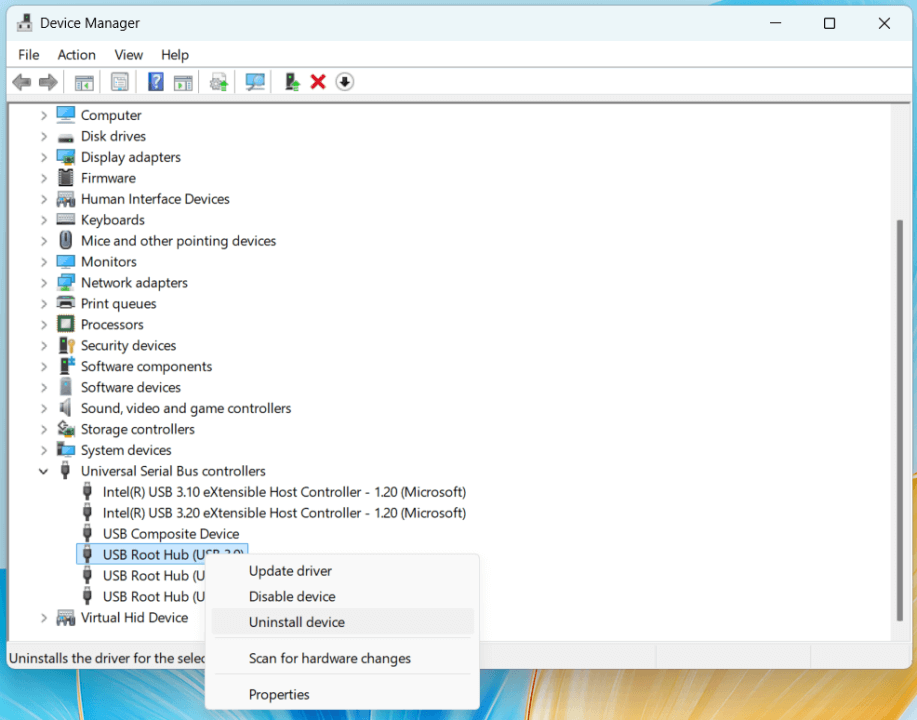This screenshot has height=720, width=917.
Task: Open the Properties toolbar icon
Action: pos(119,81)
